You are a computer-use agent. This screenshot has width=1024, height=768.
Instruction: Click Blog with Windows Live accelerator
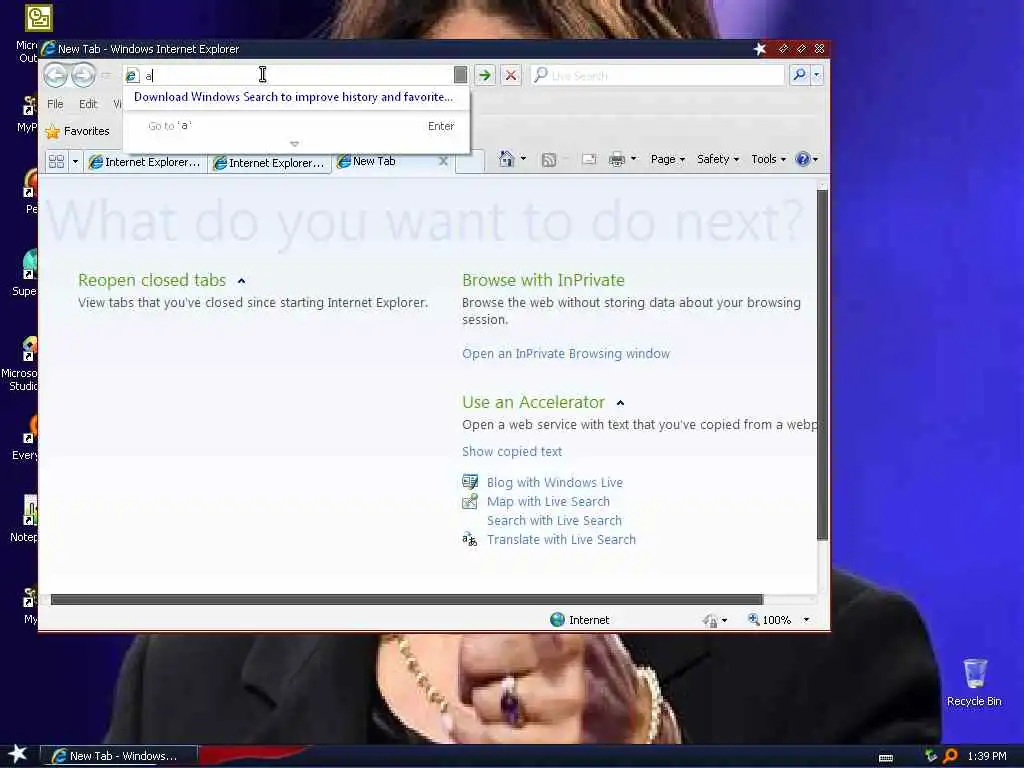point(554,483)
